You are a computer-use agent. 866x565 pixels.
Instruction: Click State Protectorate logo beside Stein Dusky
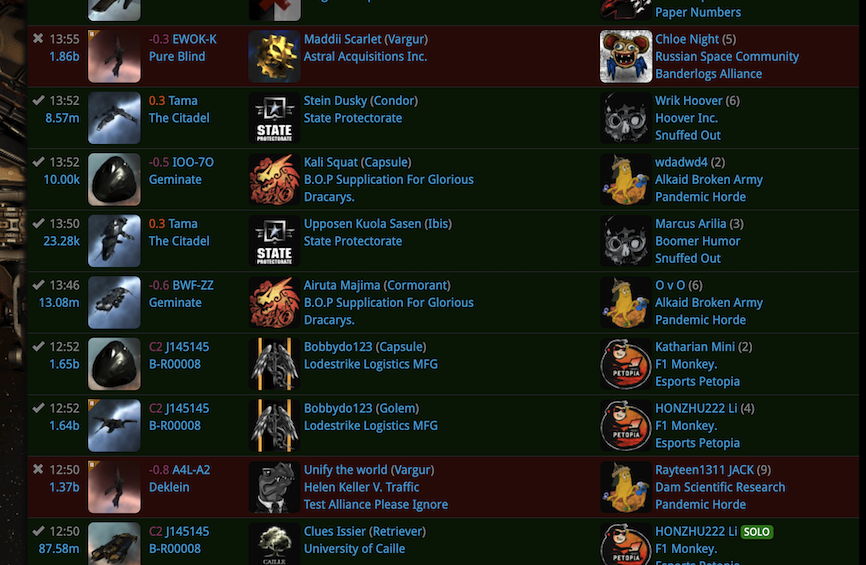tap(274, 118)
